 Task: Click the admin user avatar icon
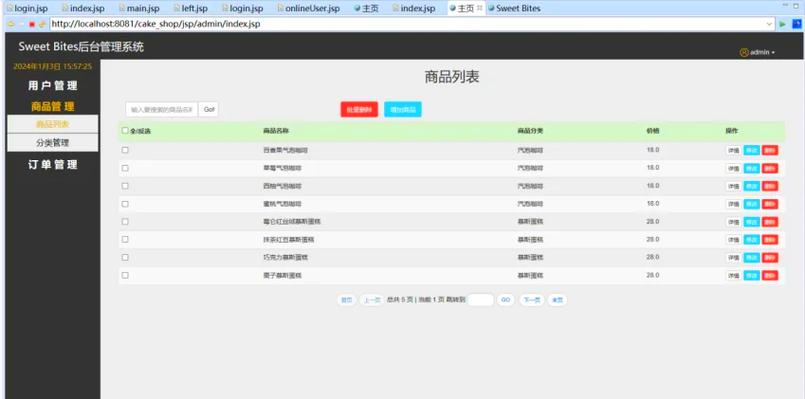click(744, 52)
